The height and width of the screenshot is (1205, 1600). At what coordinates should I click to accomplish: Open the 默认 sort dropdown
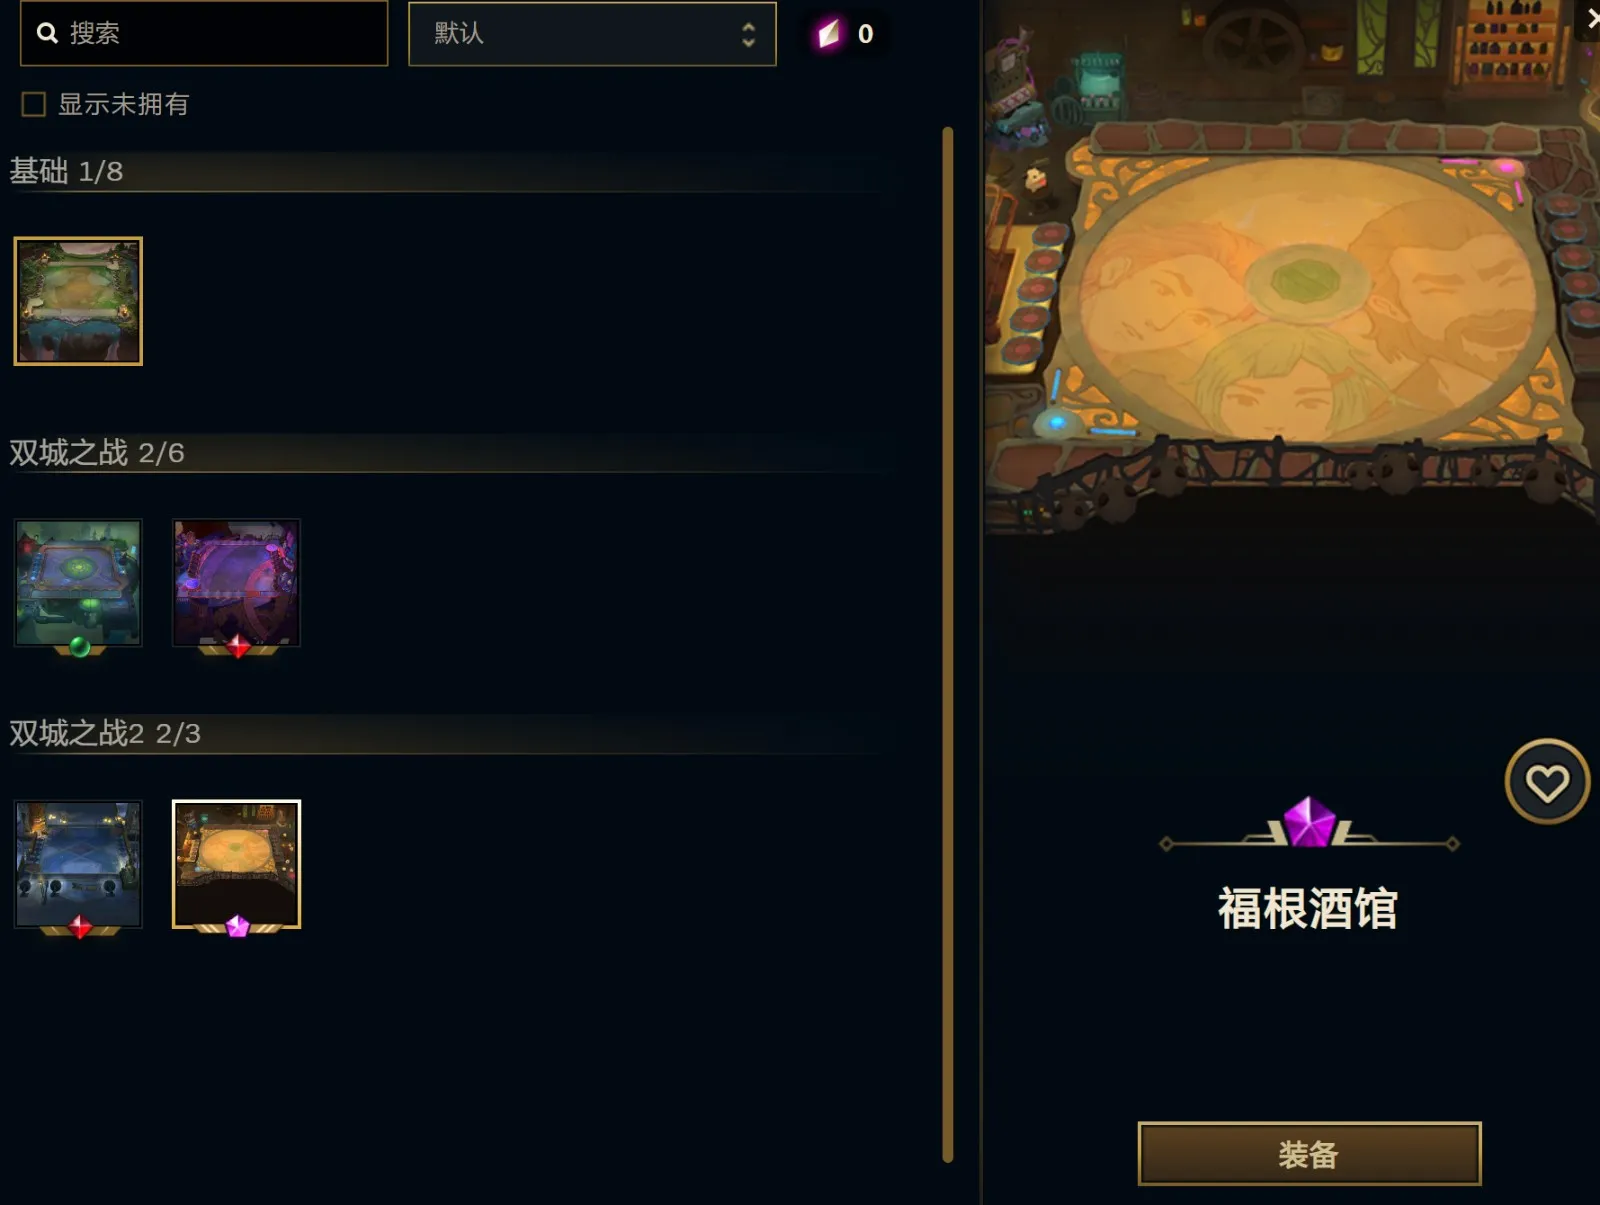[x=592, y=34]
